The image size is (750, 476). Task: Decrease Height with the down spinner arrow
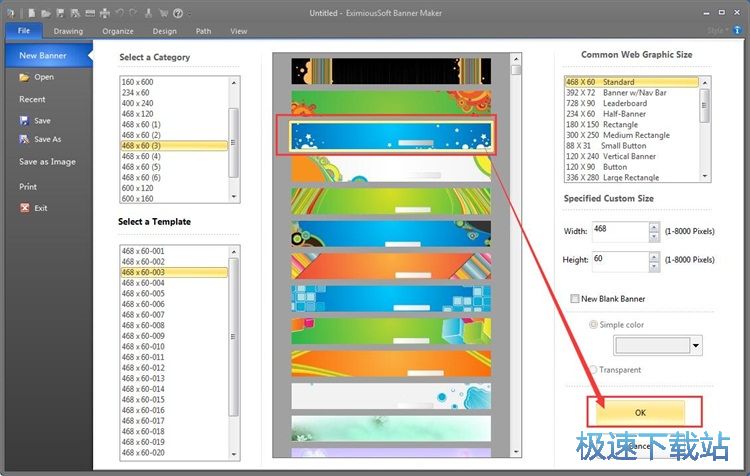(x=654, y=267)
